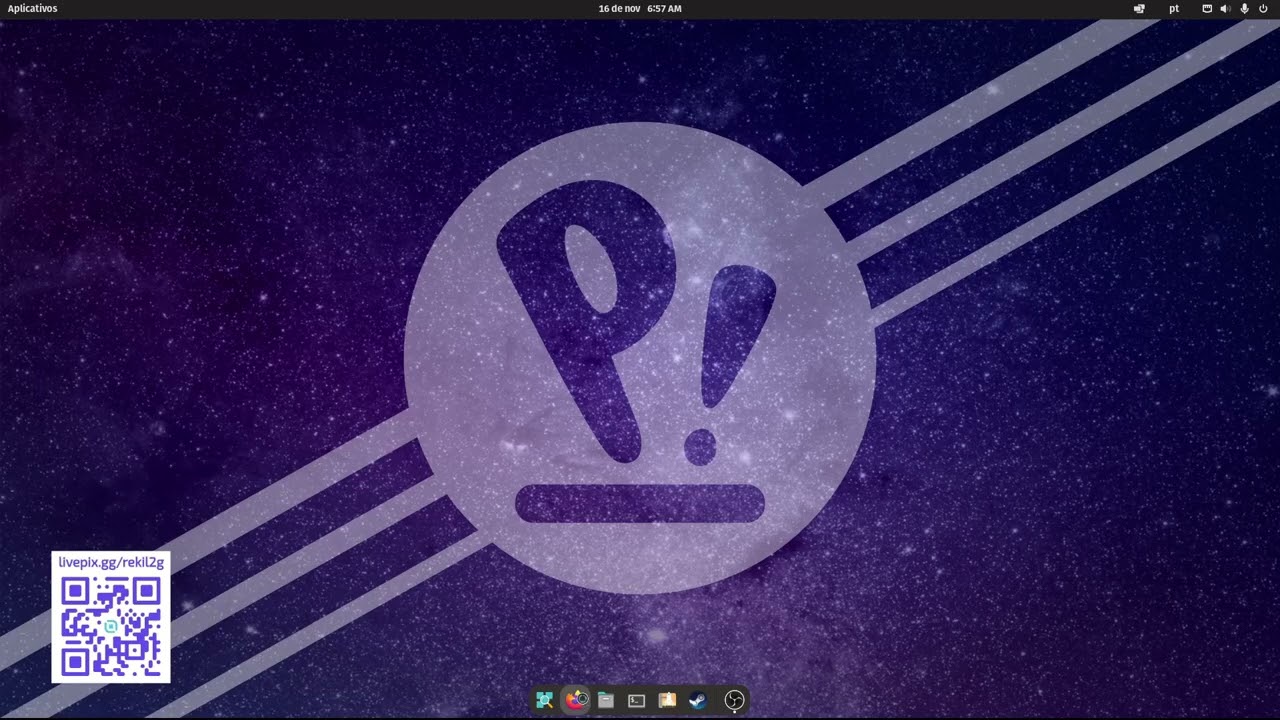The image size is (1280, 720).
Task: Launch Steam from the dock
Action: click(698, 700)
